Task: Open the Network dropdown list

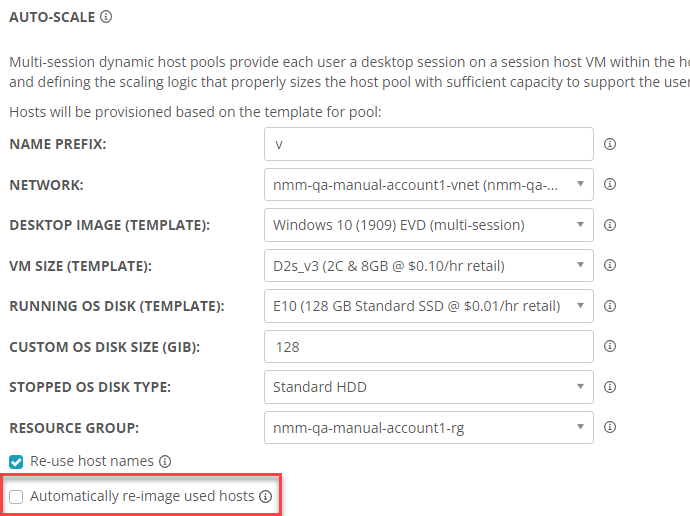Action: 429,185
